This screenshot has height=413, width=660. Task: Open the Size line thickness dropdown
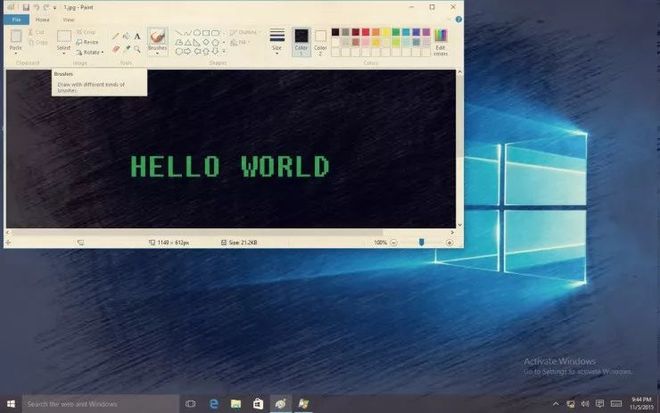[x=277, y=41]
